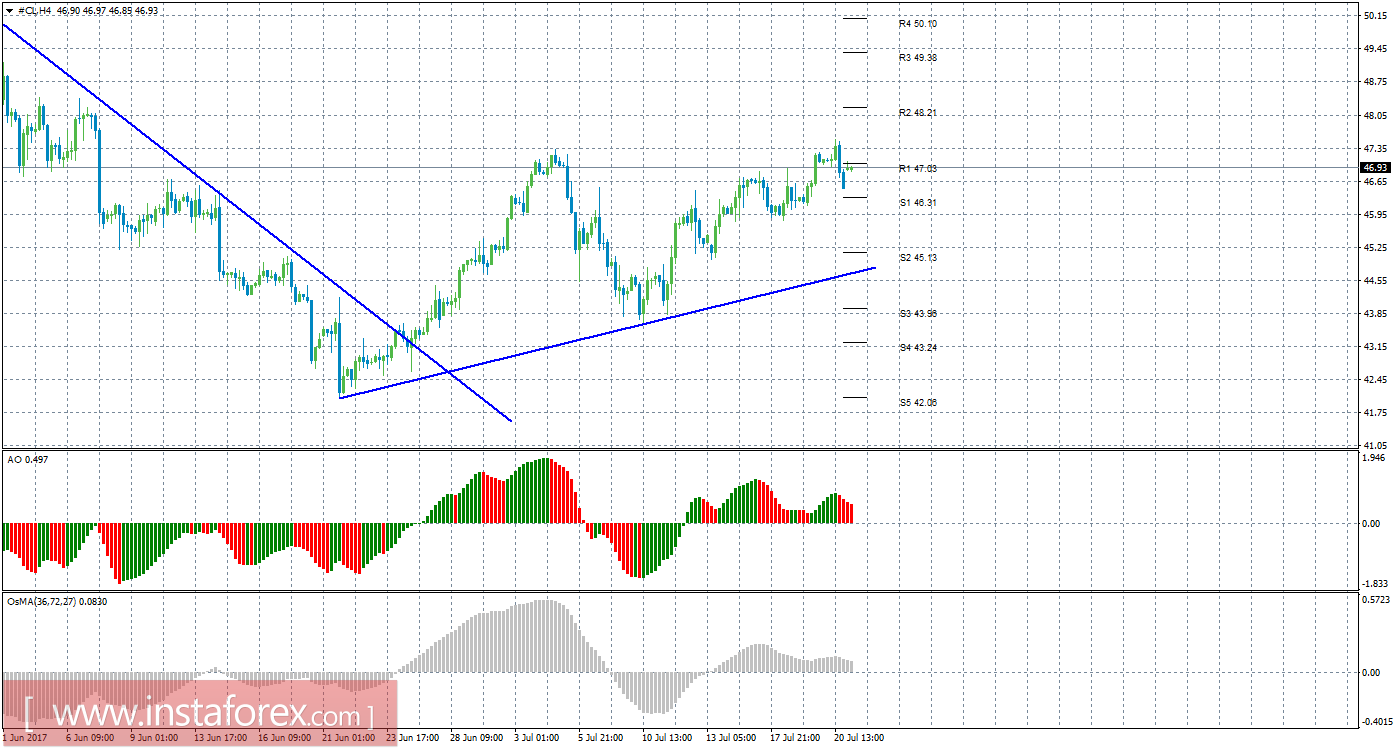Select the descending blue trendline

point(257,222)
